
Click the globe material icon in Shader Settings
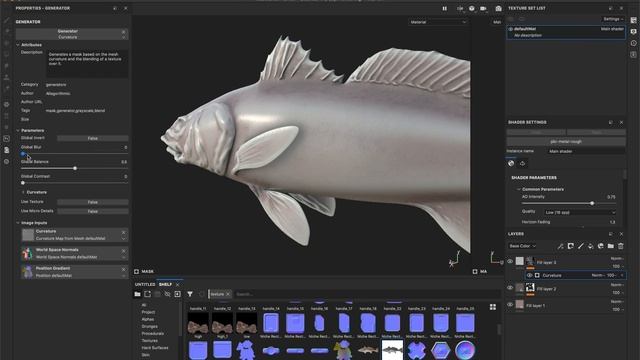tap(511, 163)
